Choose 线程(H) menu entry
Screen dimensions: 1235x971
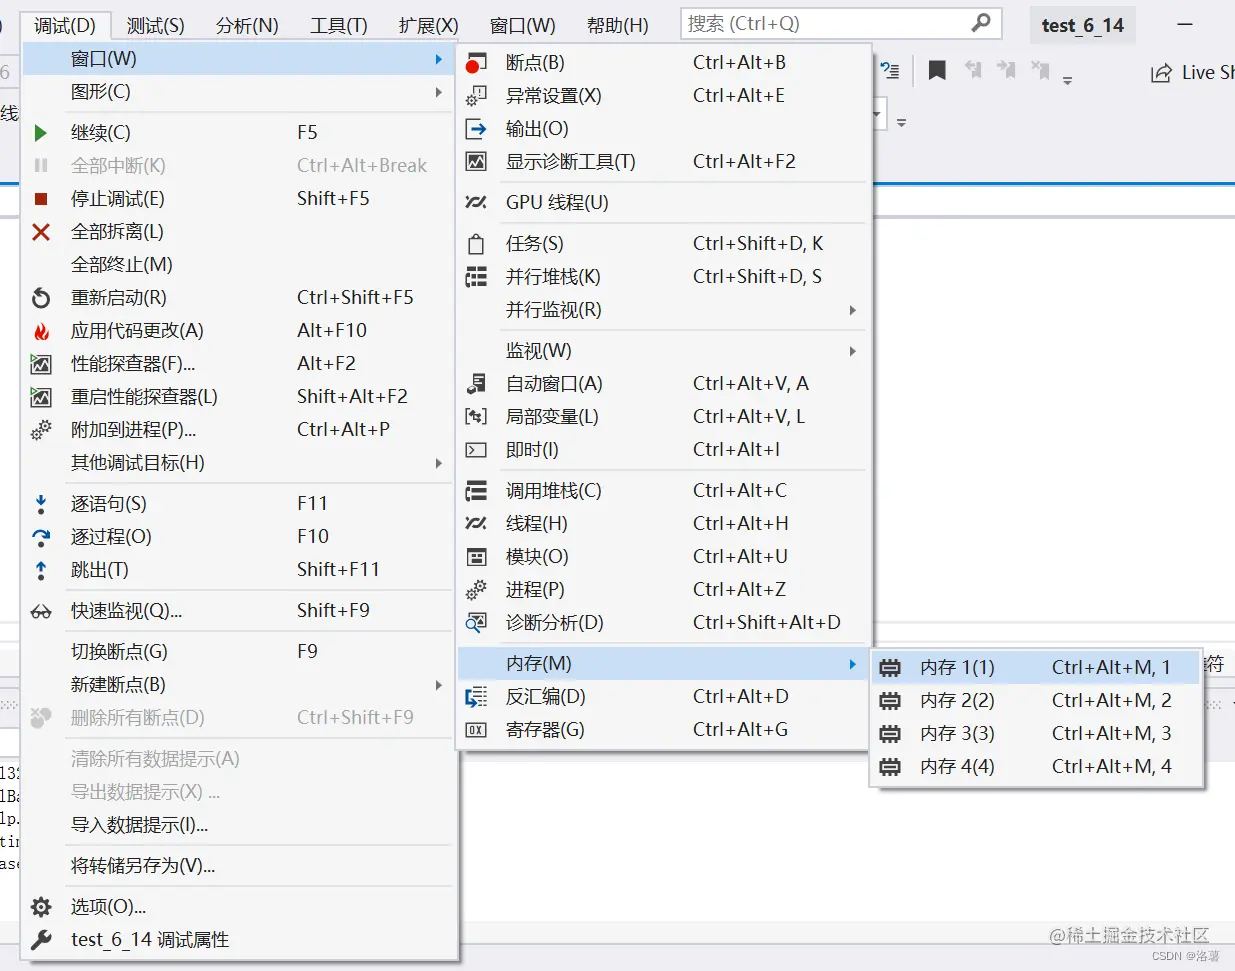click(662, 524)
